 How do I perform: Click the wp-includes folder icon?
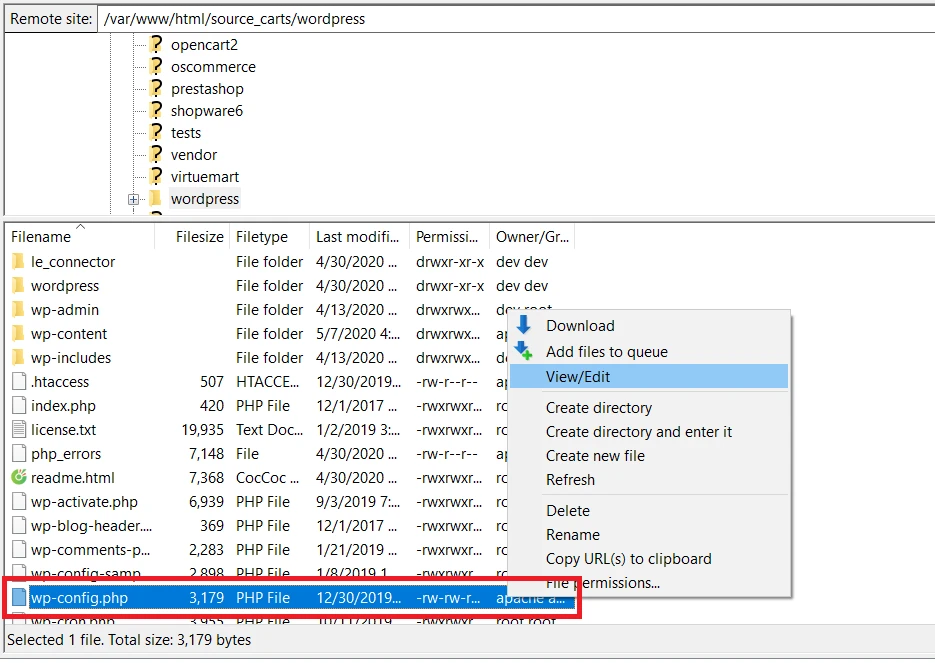(x=18, y=357)
